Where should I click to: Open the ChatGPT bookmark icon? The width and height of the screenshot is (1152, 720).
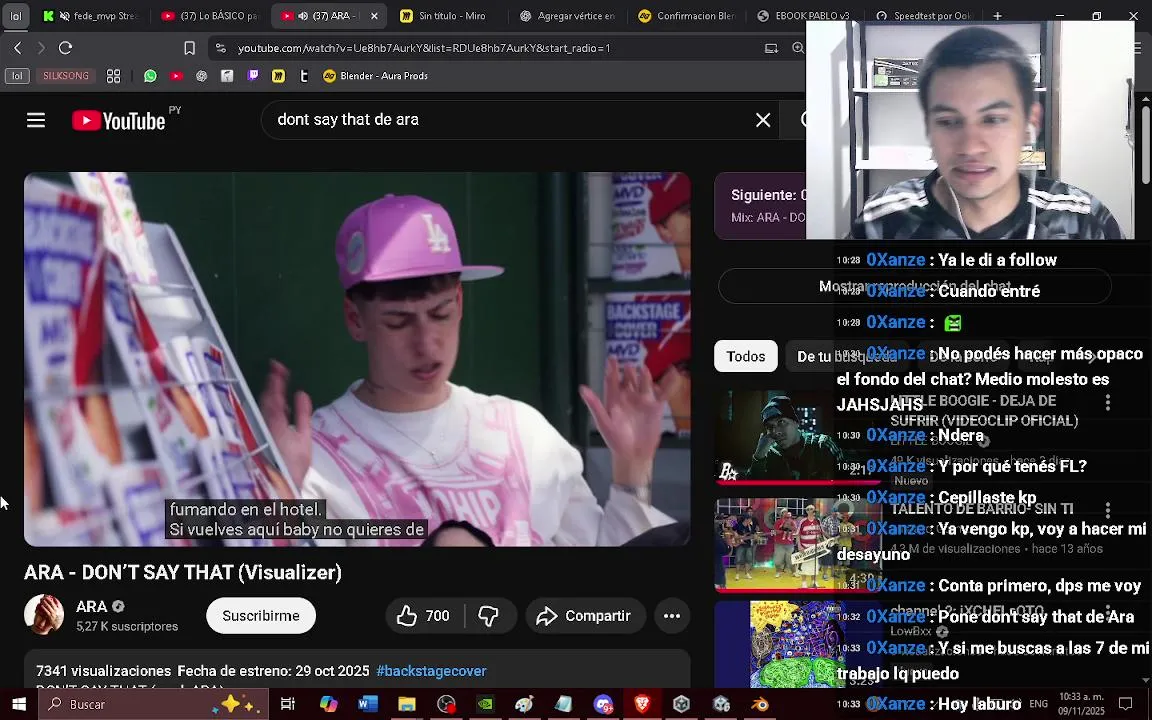pos(201,76)
